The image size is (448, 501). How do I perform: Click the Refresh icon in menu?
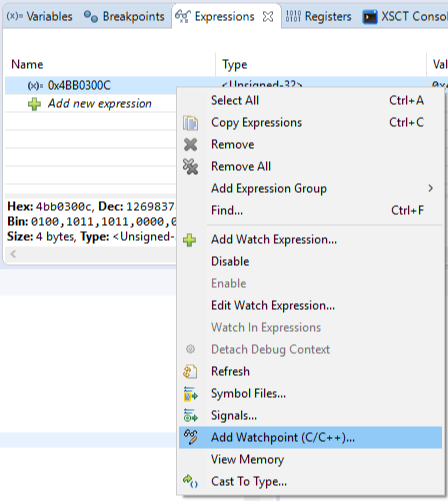tap(190, 372)
